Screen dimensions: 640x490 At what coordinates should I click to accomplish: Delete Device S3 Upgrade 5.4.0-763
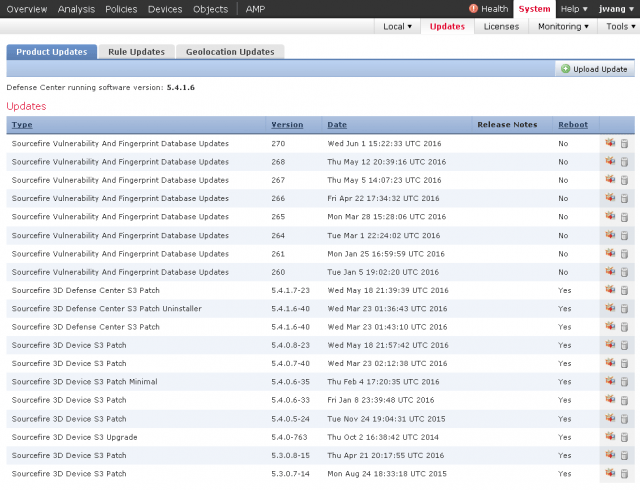(x=624, y=438)
